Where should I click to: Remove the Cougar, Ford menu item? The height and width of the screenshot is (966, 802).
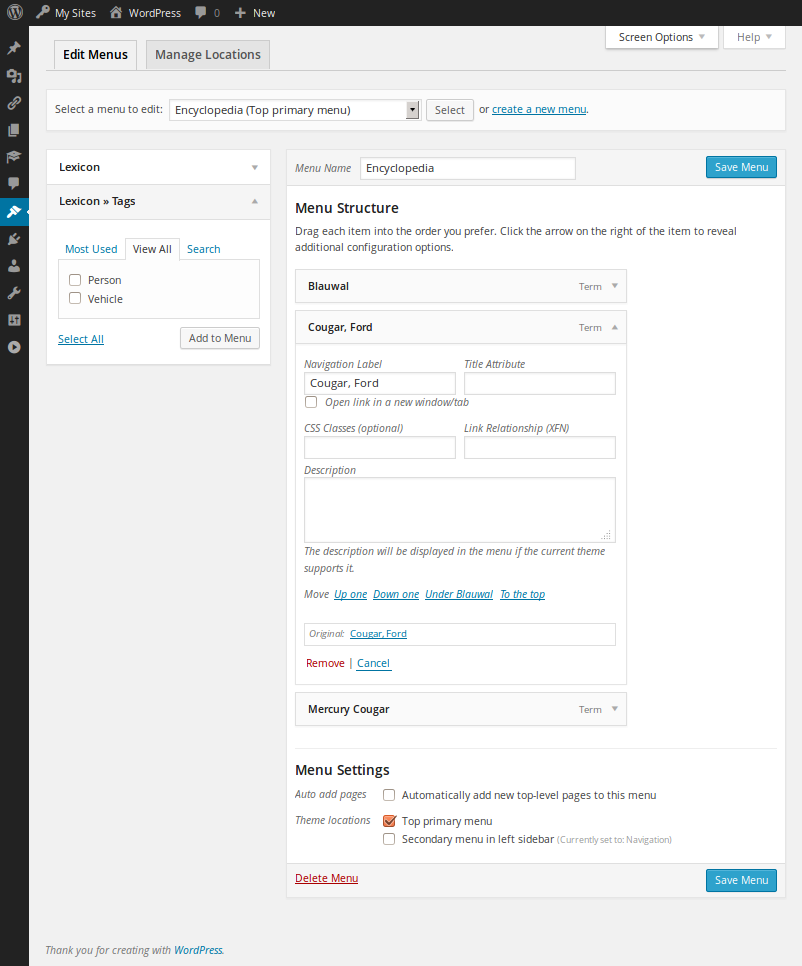click(x=325, y=663)
